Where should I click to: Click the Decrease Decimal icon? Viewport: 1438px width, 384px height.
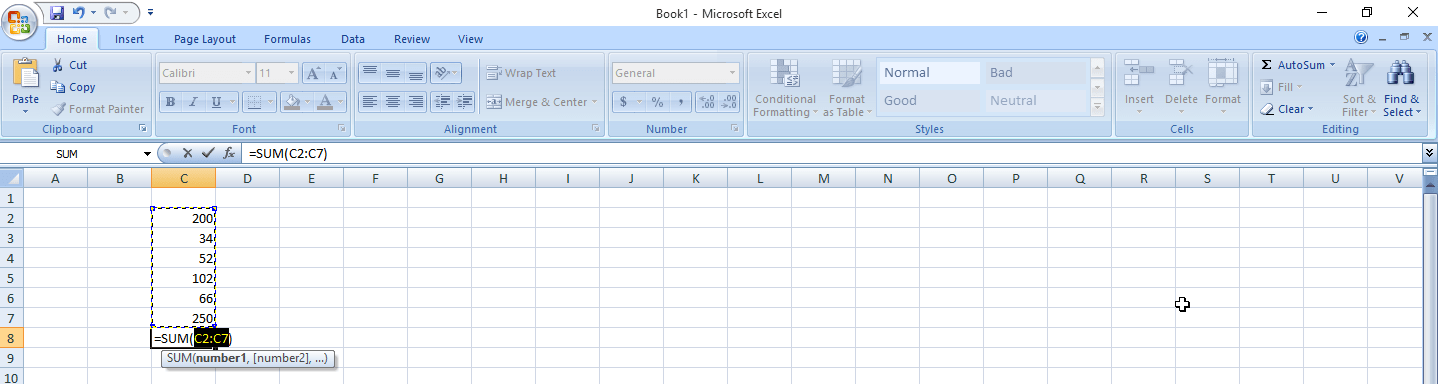[x=730, y=101]
